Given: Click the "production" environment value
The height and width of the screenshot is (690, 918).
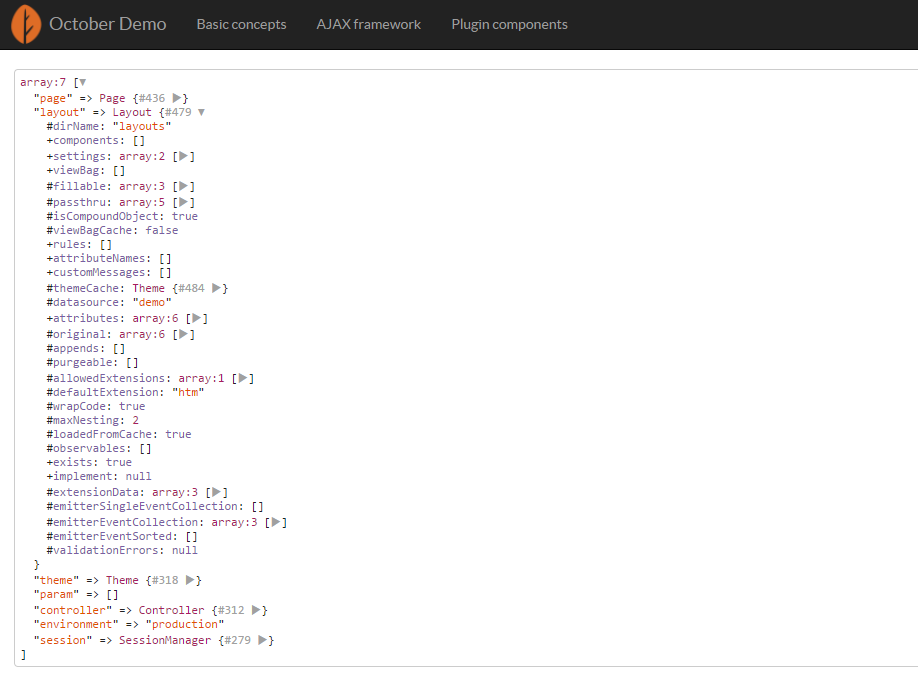Looking at the screenshot, I should tap(184, 624).
